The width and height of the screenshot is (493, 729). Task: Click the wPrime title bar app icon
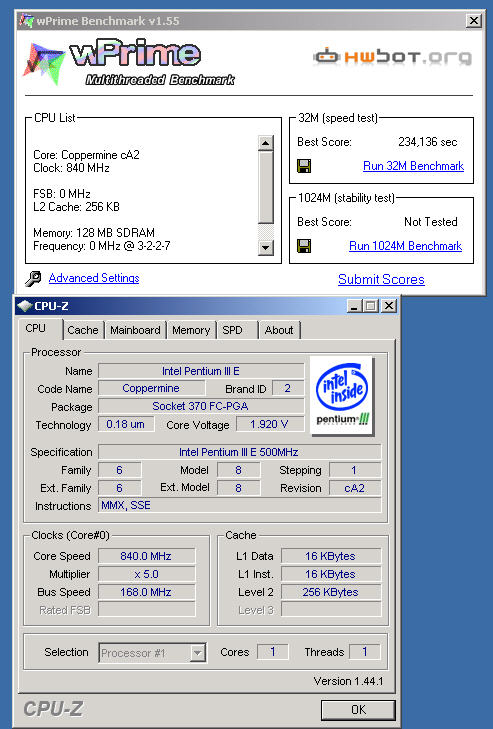point(27,20)
